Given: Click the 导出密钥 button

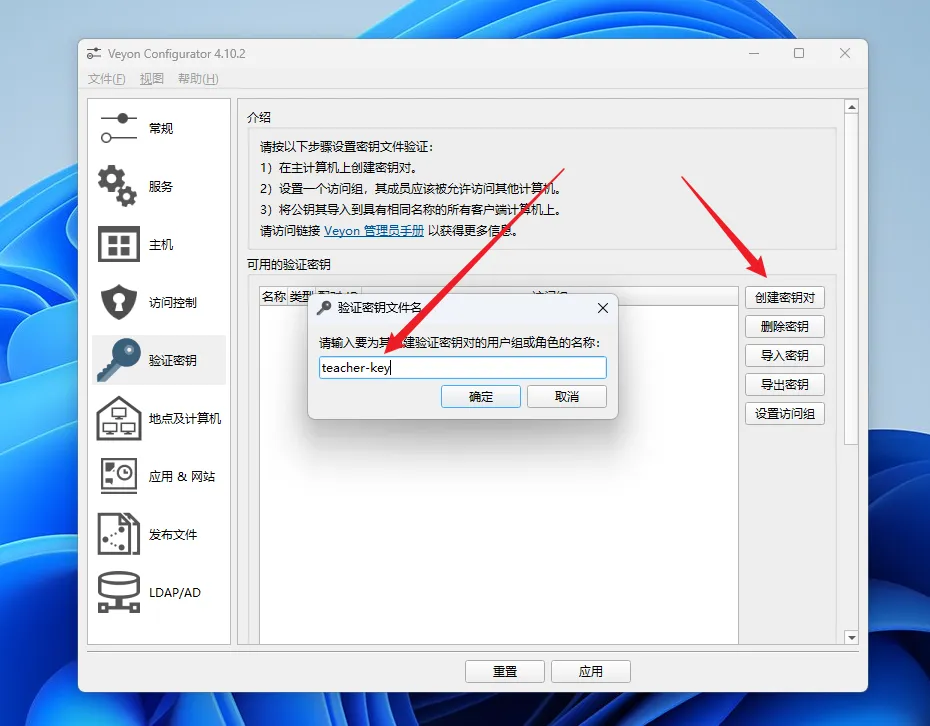Looking at the screenshot, I should click(x=785, y=385).
